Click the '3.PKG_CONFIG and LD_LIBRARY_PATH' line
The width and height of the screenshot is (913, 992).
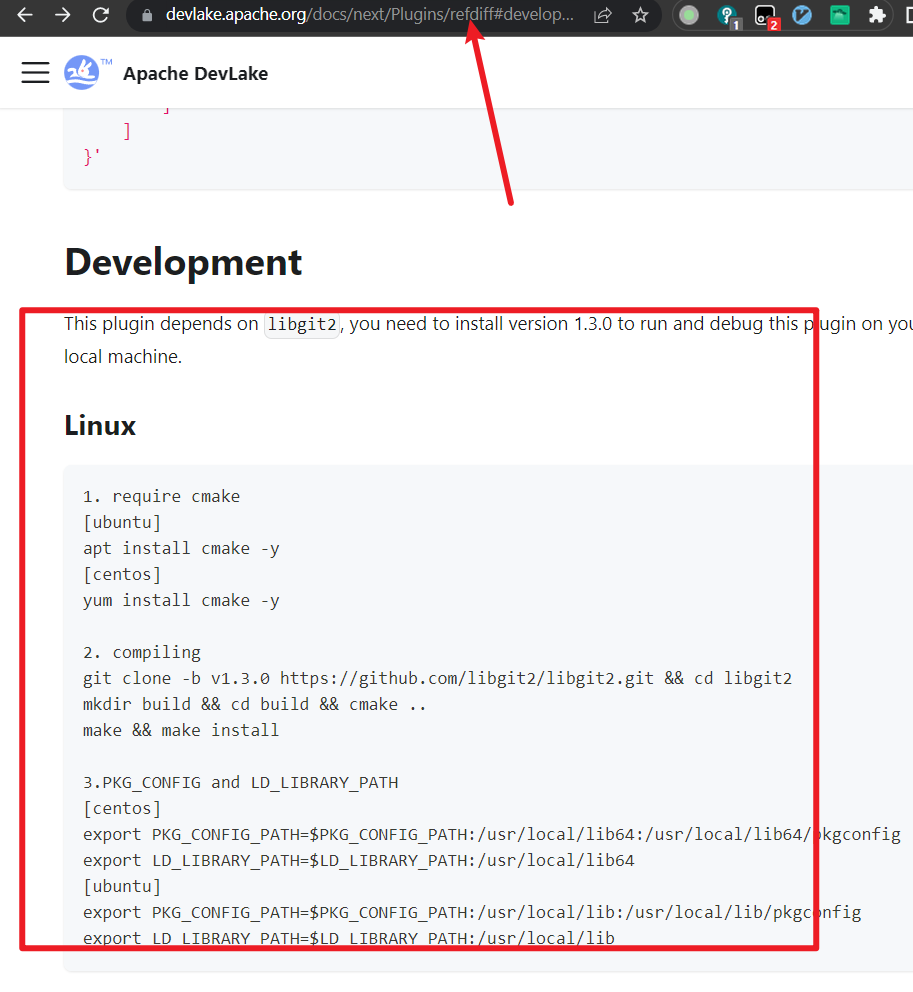click(x=240, y=783)
